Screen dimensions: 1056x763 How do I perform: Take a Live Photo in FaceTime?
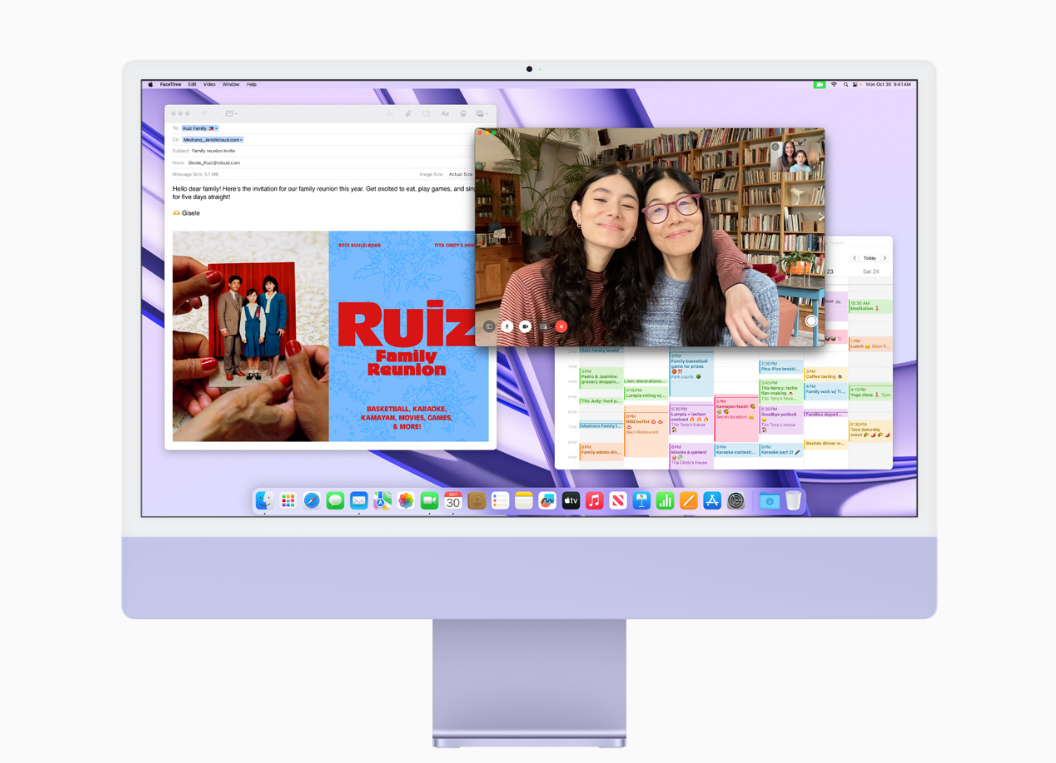tap(811, 321)
